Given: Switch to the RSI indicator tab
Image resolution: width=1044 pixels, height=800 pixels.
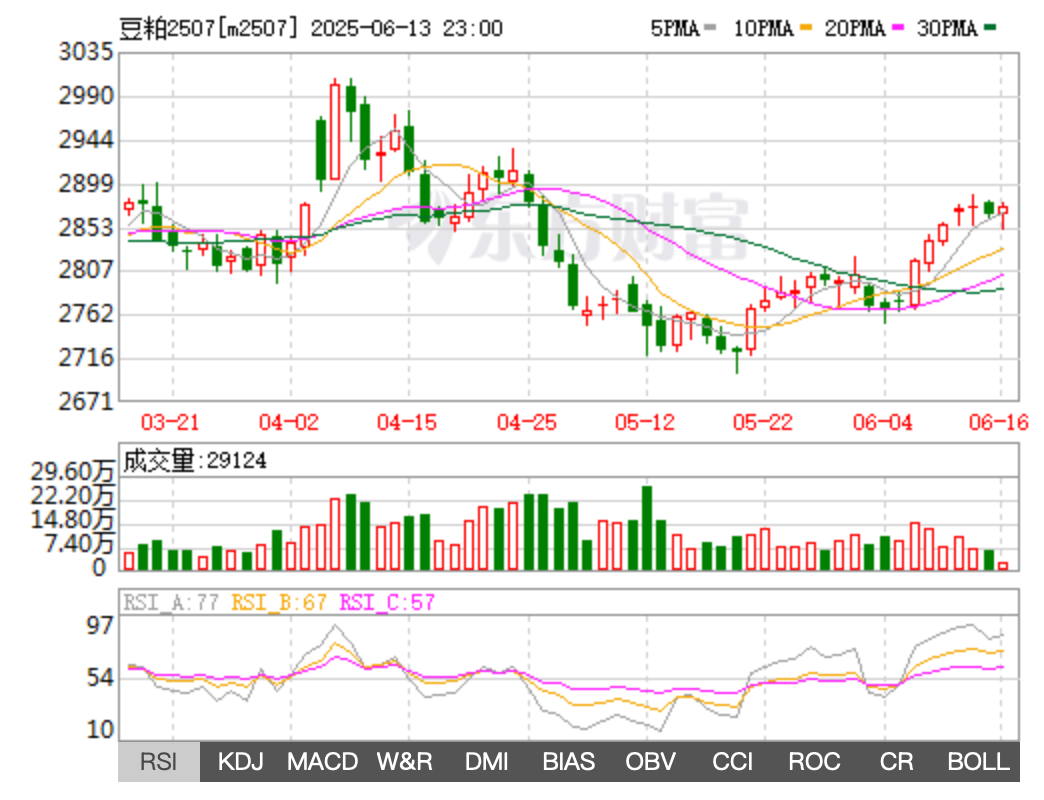Looking at the screenshot, I should tap(158, 762).
